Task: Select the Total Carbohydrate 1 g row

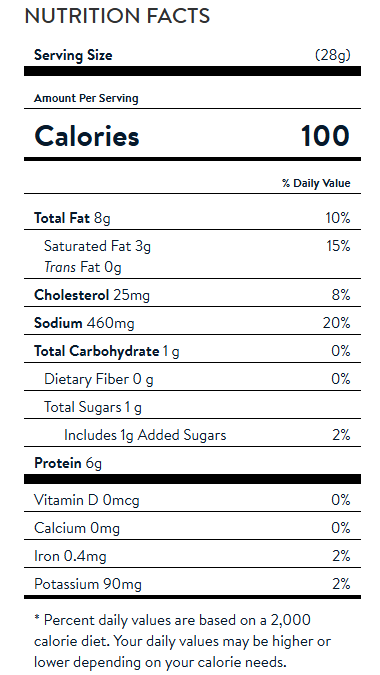Action: [192, 351]
